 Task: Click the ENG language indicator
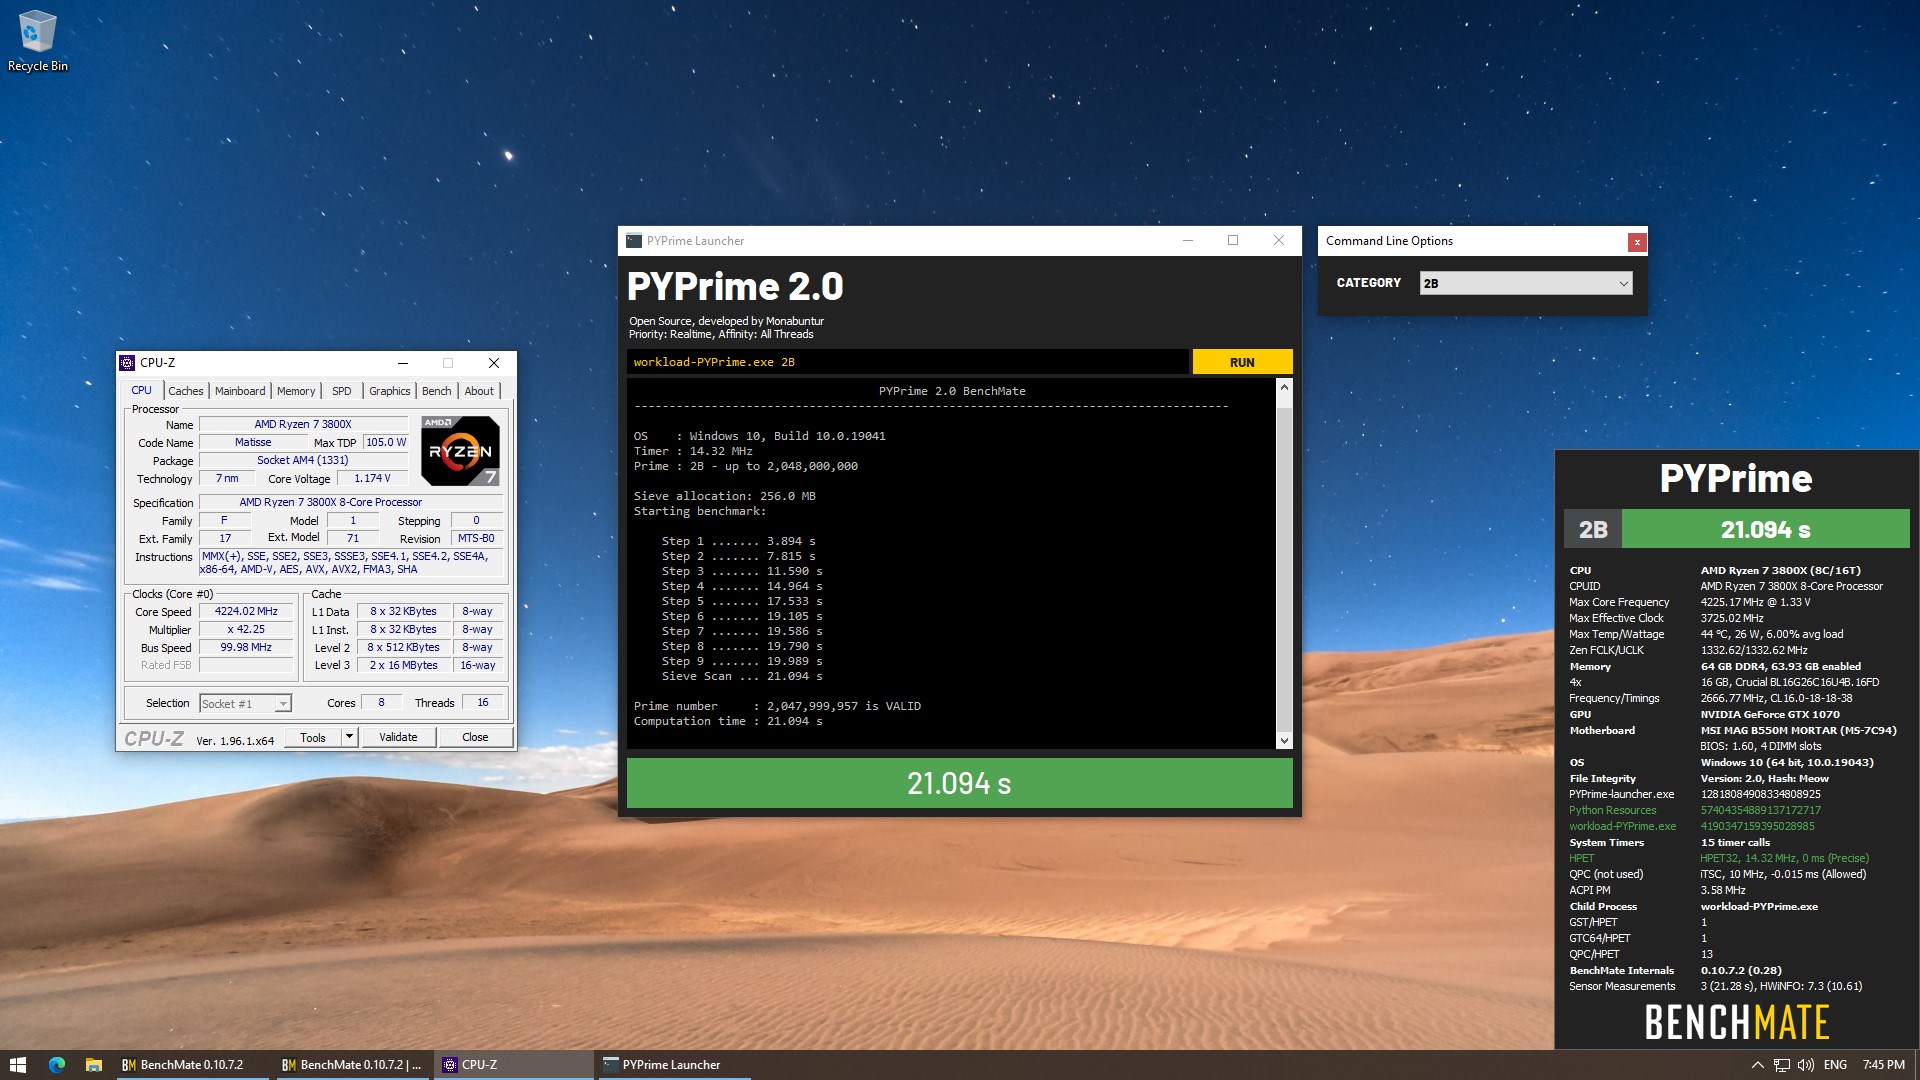click(1835, 1065)
